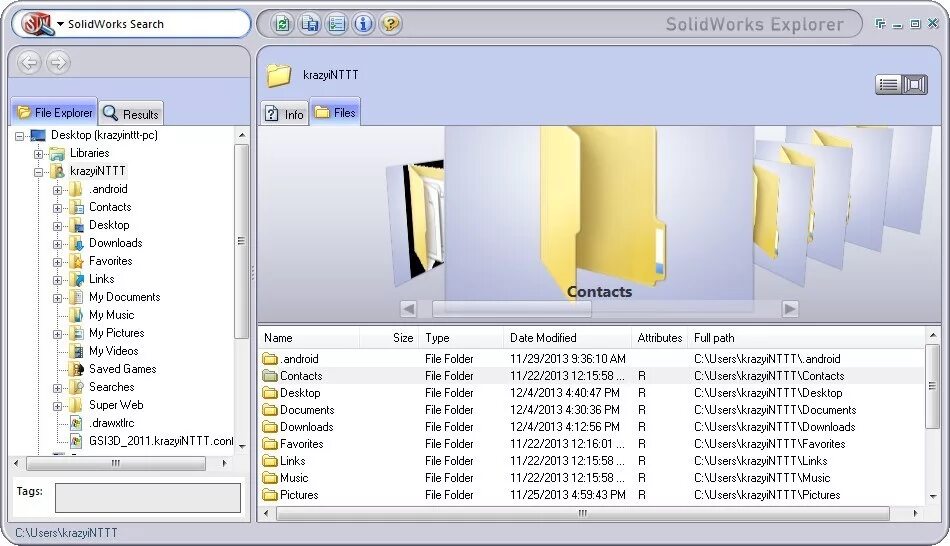This screenshot has width=950, height=546.
Task: Click the SolidWorks Search logo icon
Action: (38, 24)
